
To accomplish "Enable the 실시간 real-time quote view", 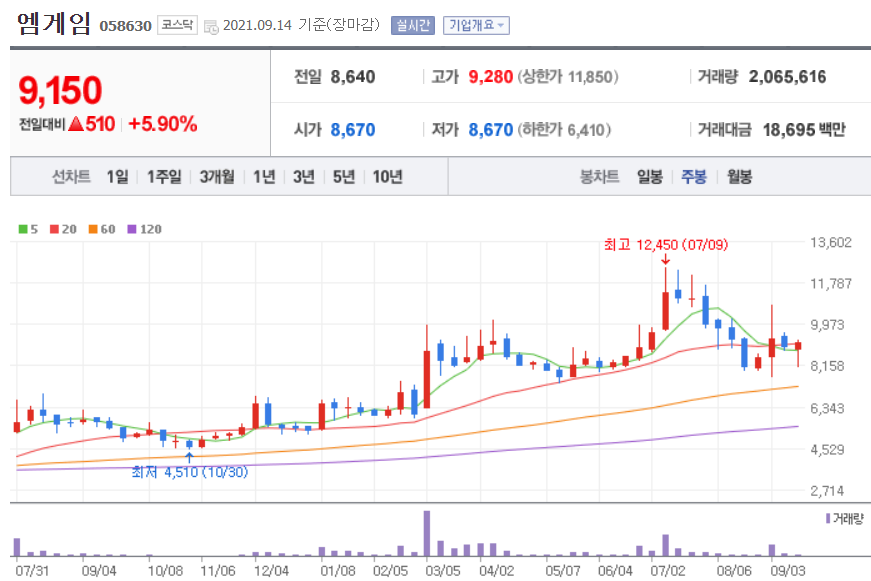I will point(415,27).
